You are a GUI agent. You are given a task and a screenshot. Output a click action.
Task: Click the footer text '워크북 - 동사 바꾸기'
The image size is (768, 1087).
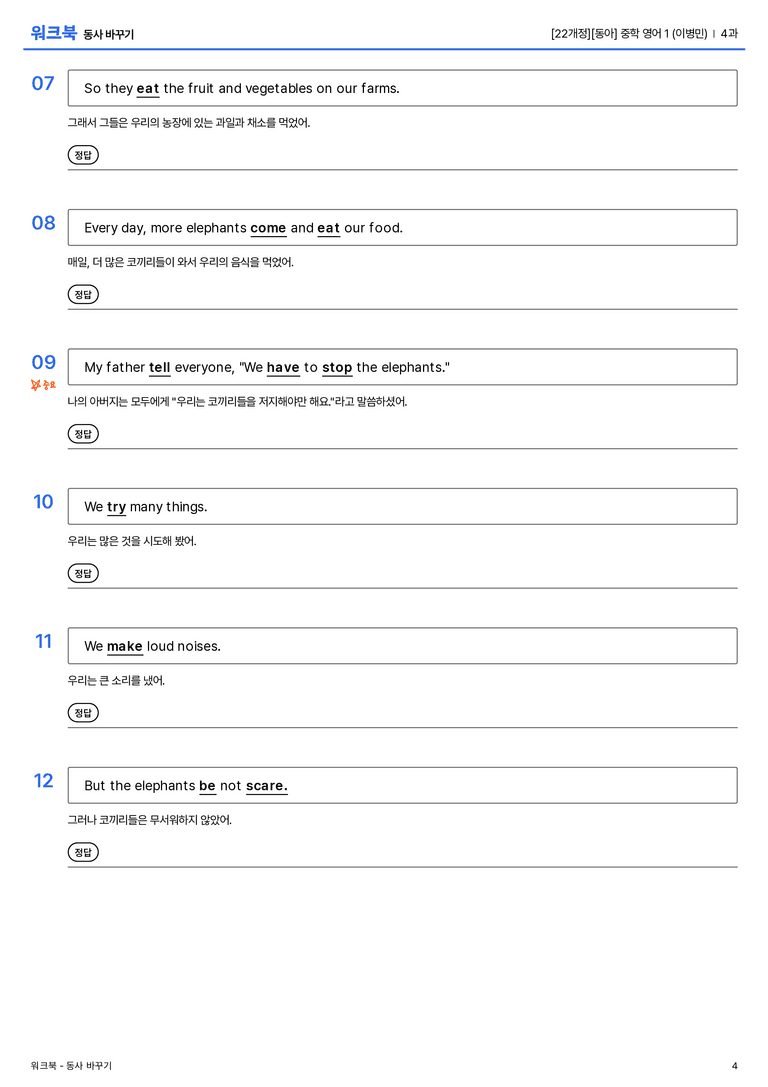(x=71, y=1066)
